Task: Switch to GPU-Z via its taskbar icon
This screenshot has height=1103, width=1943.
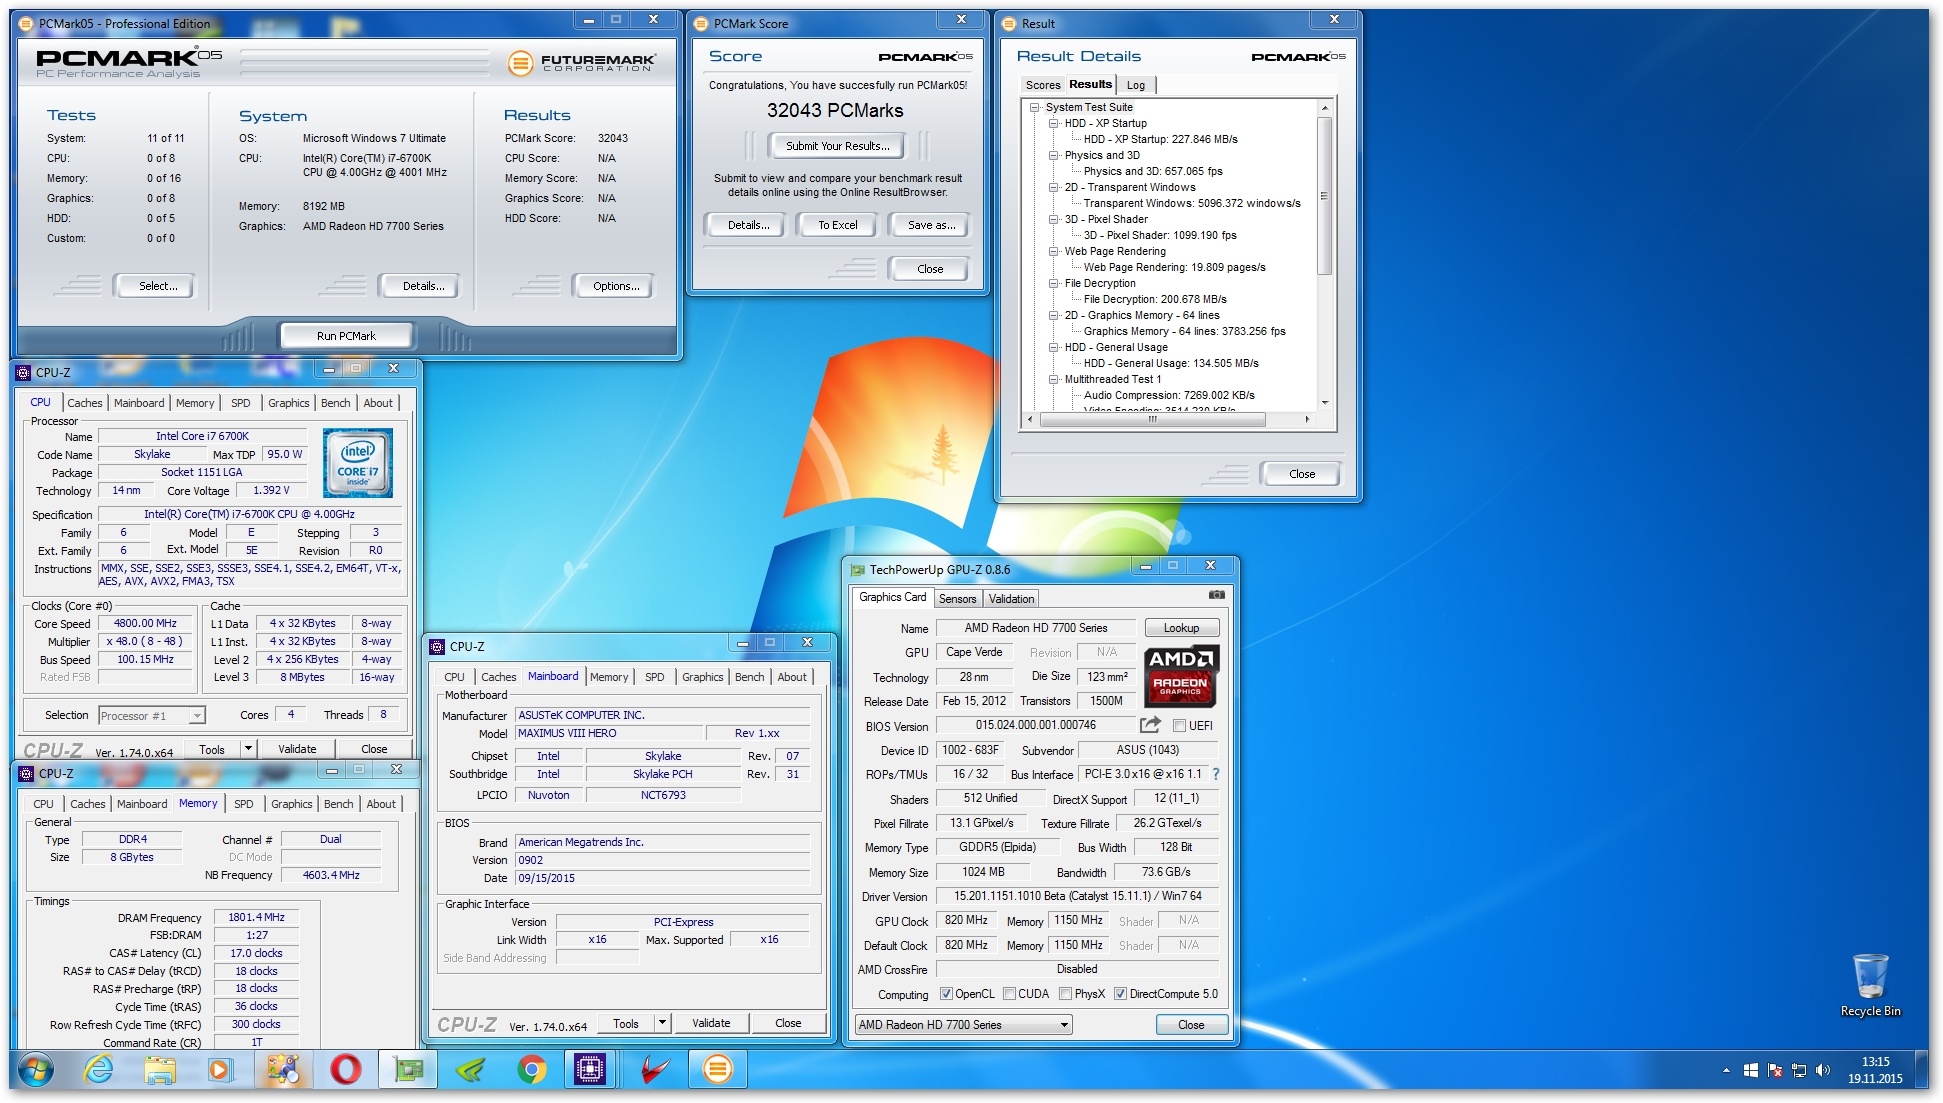Action: [x=408, y=1070]
